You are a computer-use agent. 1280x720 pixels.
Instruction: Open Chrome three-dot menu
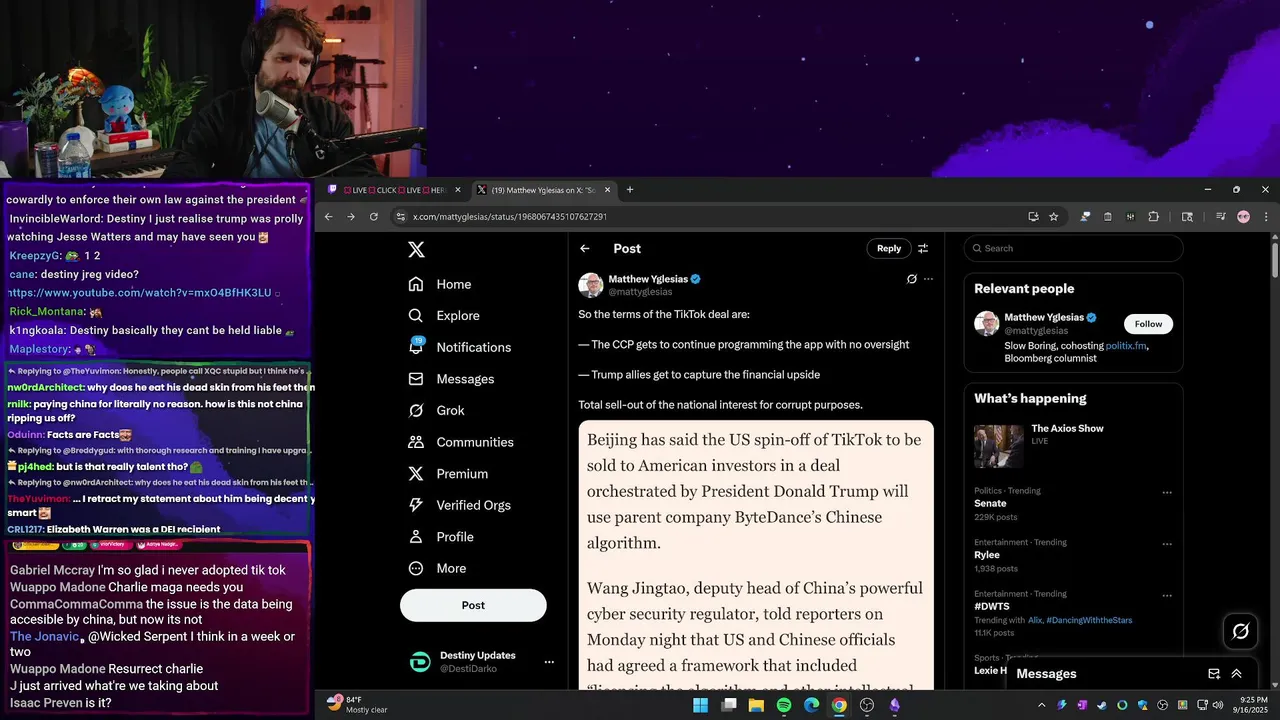[1266, 217]
